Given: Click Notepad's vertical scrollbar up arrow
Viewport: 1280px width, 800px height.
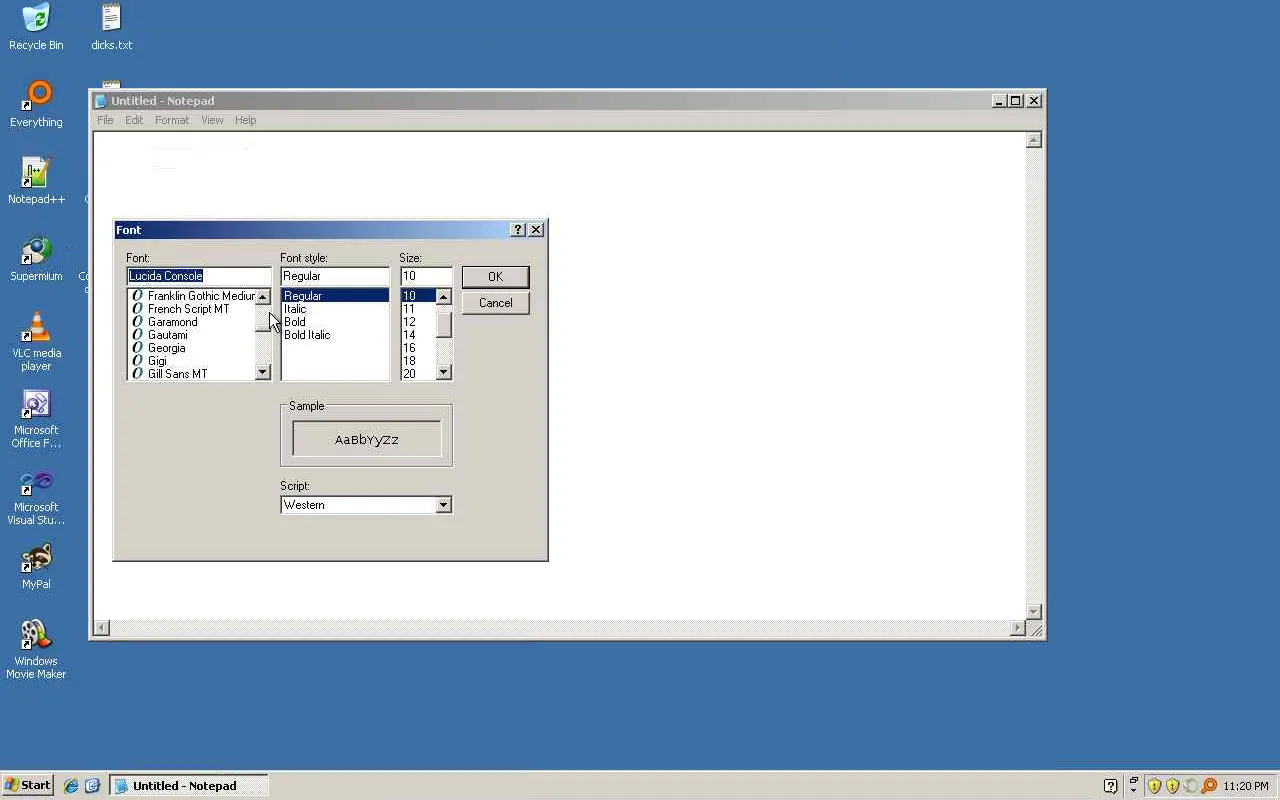Looking at the screenshot, I should coord(1034,140).
